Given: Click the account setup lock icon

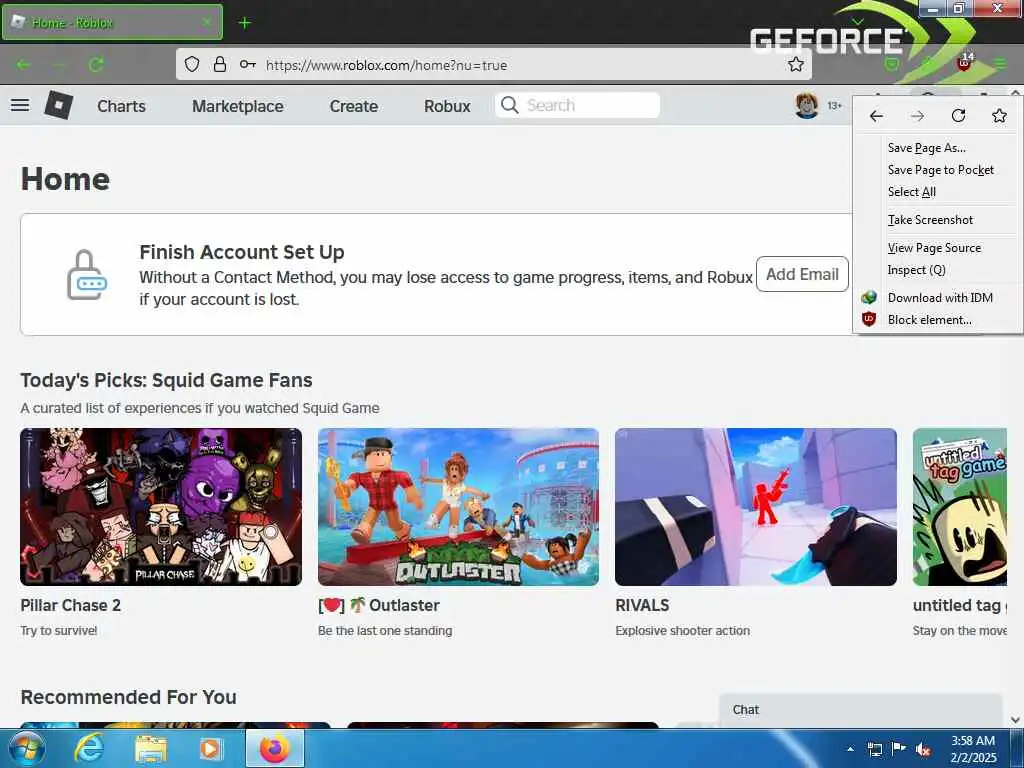Looking at the screenshot, I should pos(87,275).
